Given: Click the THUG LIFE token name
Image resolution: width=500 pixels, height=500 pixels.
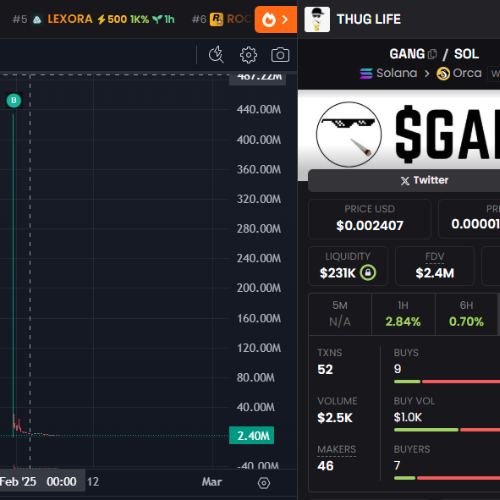Looking at the screenshot, I should (x=369, y=19).
